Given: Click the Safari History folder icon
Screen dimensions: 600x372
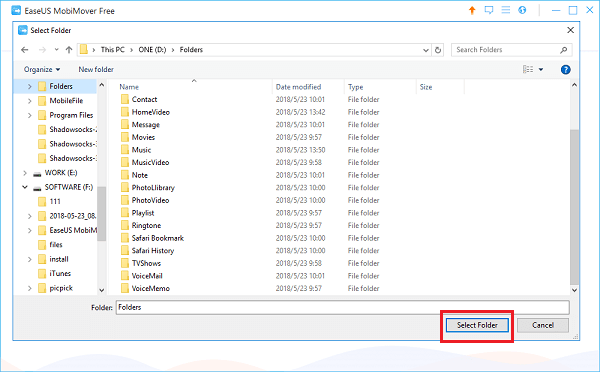Looking at the screenshot, I should coord(125,251).
